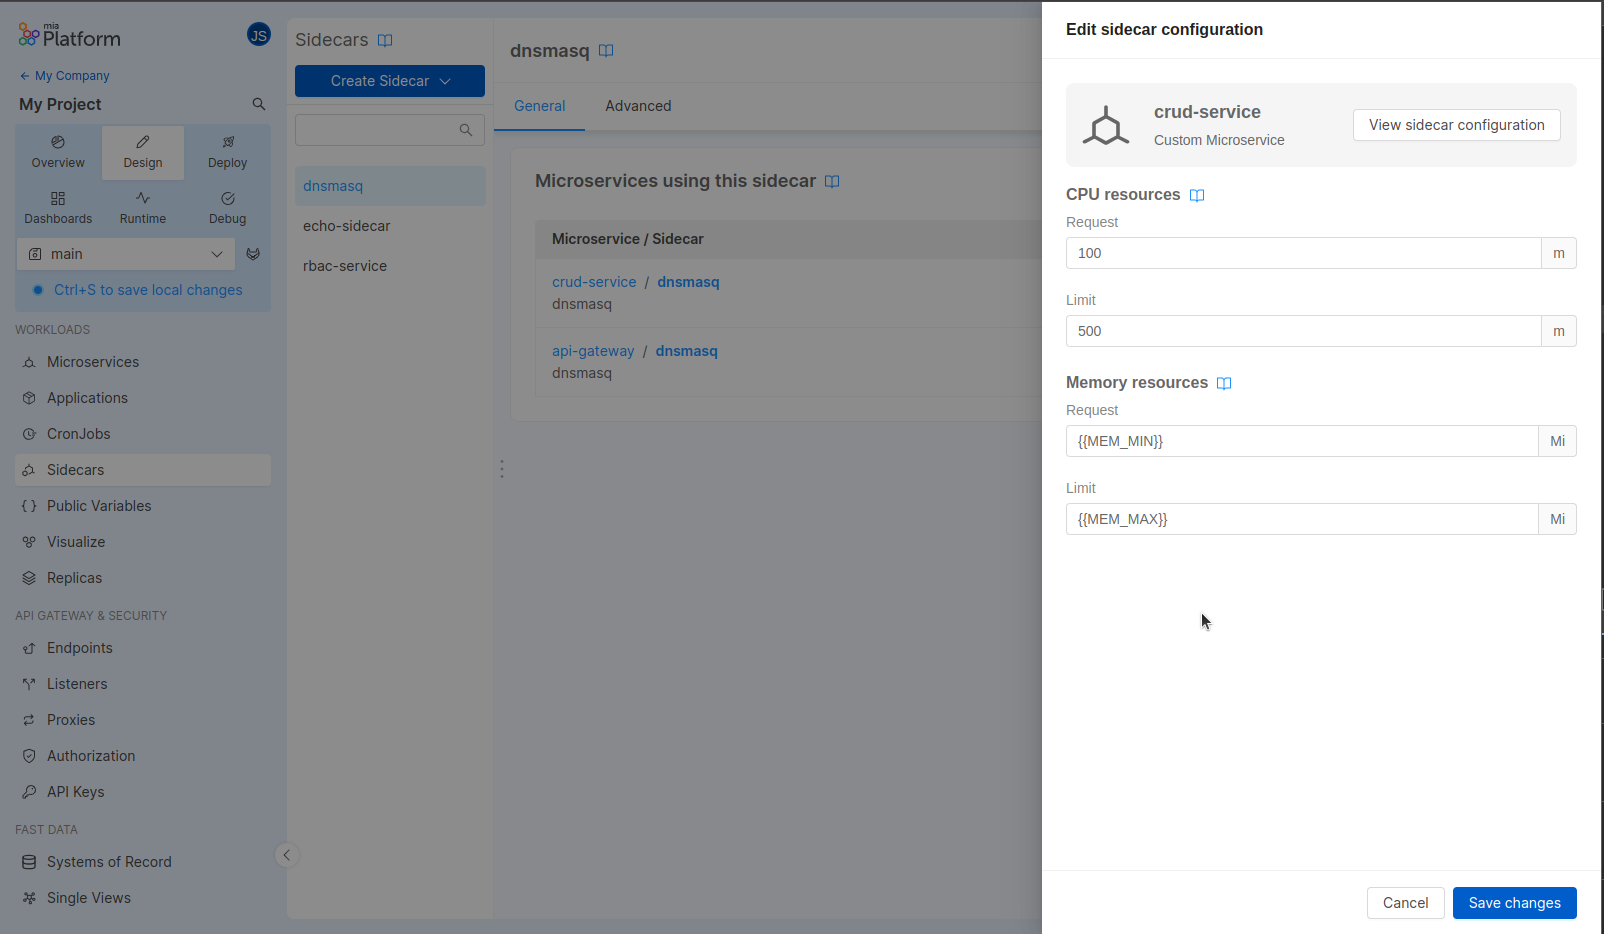Click the JS user avatar

[x=259, y=35]
